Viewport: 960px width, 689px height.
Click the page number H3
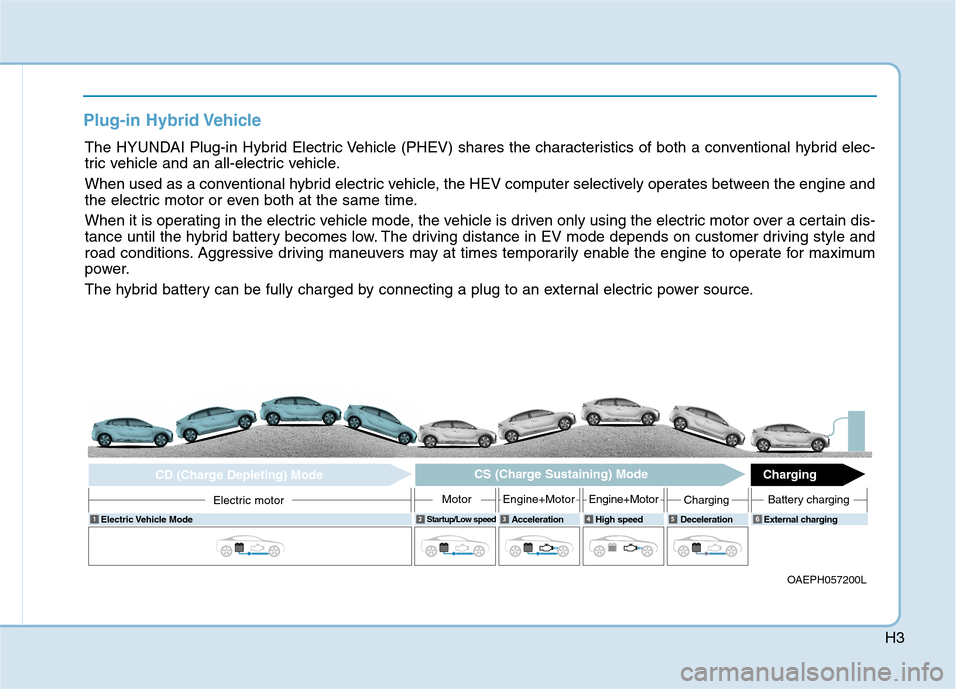(x=894, y=638)
